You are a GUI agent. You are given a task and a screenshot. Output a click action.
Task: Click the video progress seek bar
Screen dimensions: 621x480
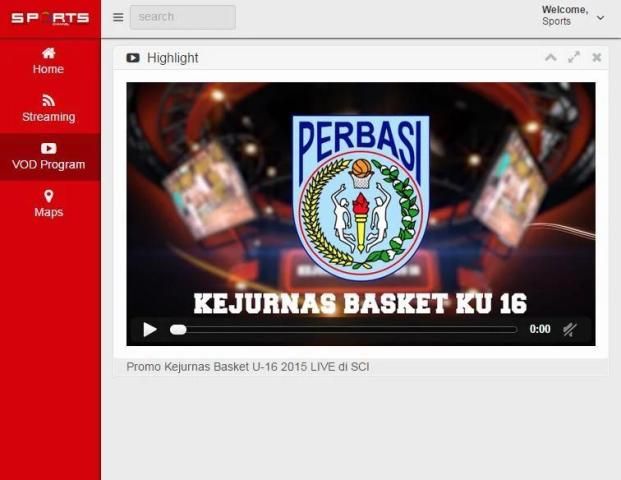click(x=345, y=329)
